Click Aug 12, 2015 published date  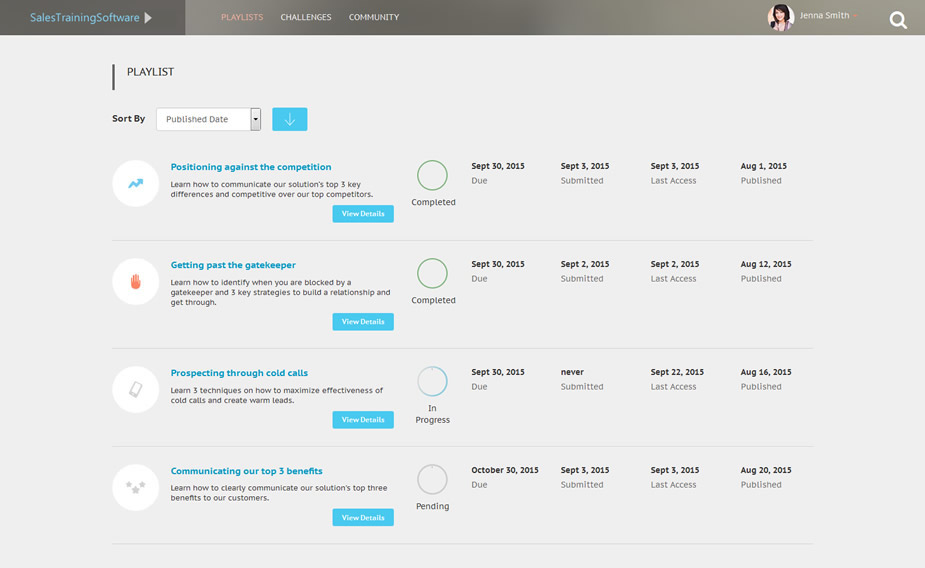pos(766,264)
